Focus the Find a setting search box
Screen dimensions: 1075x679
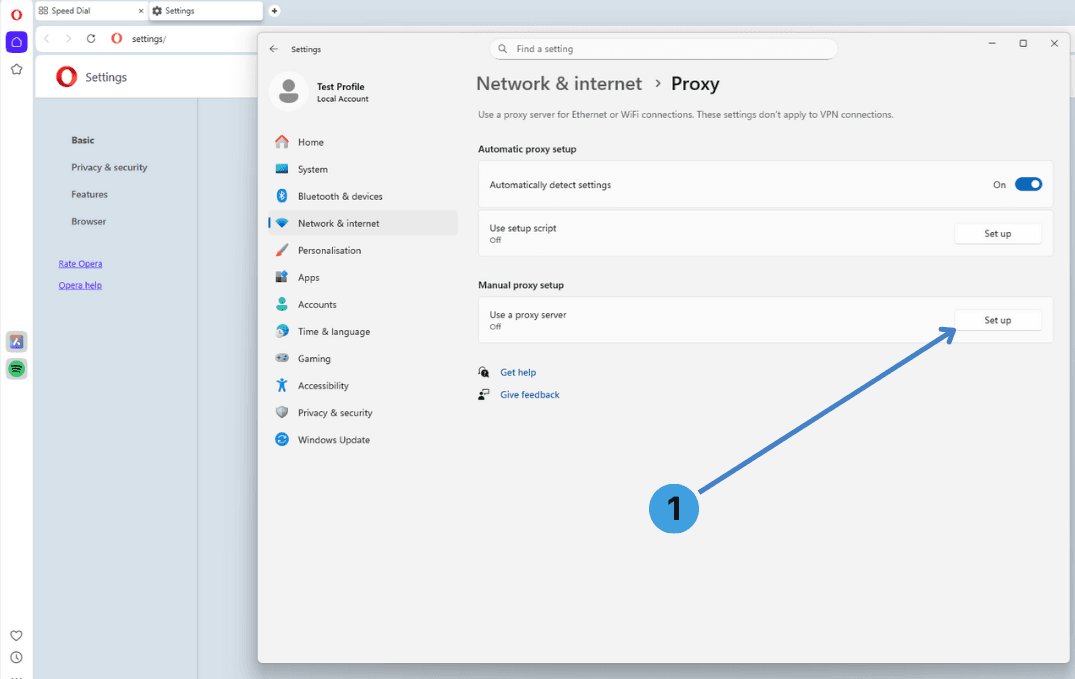663,49
